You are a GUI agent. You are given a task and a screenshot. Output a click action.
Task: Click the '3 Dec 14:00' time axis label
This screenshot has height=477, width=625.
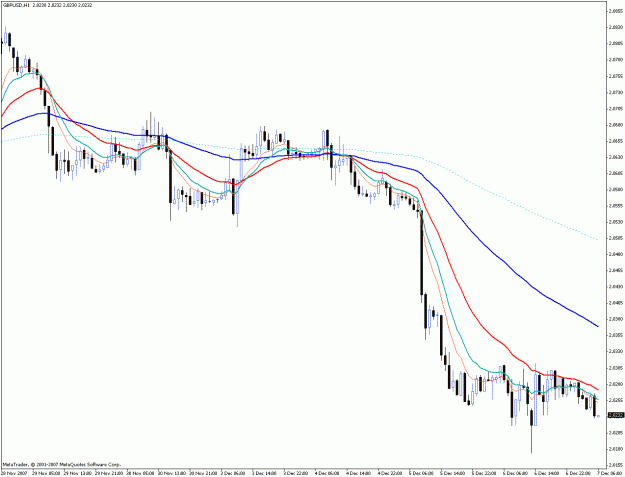(264, 473)
